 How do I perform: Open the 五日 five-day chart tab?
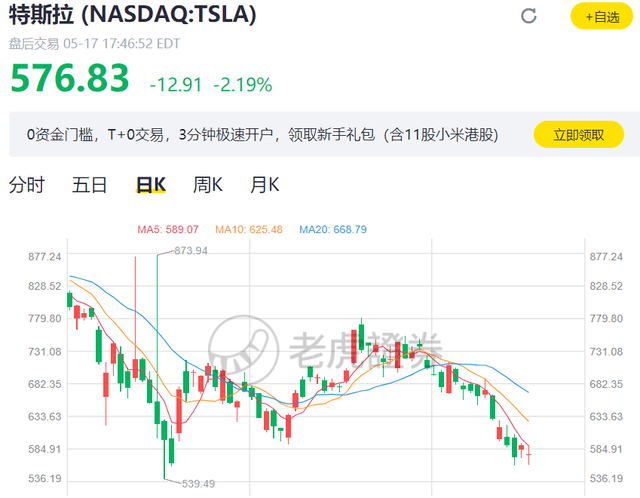point(89,185)
